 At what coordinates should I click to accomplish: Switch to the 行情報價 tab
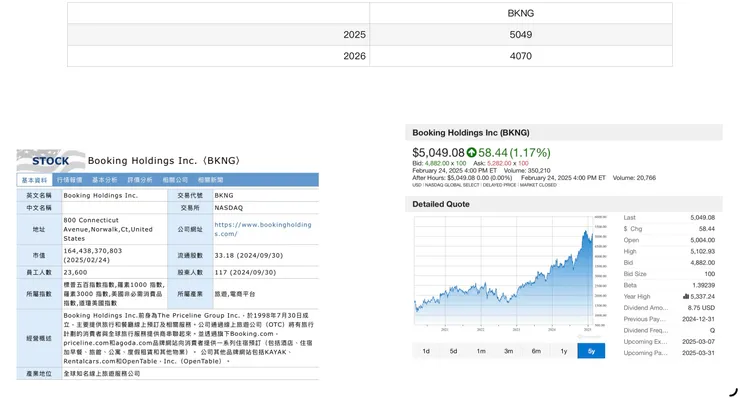point(70,180)
